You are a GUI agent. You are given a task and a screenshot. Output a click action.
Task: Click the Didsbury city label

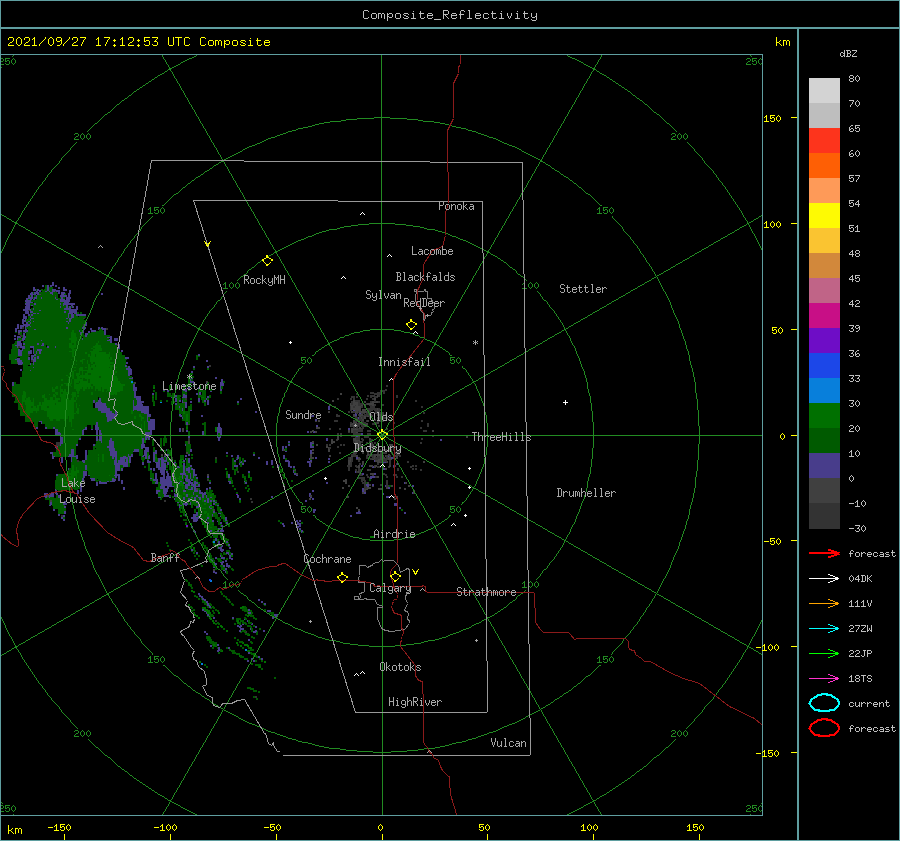point(378,448)
